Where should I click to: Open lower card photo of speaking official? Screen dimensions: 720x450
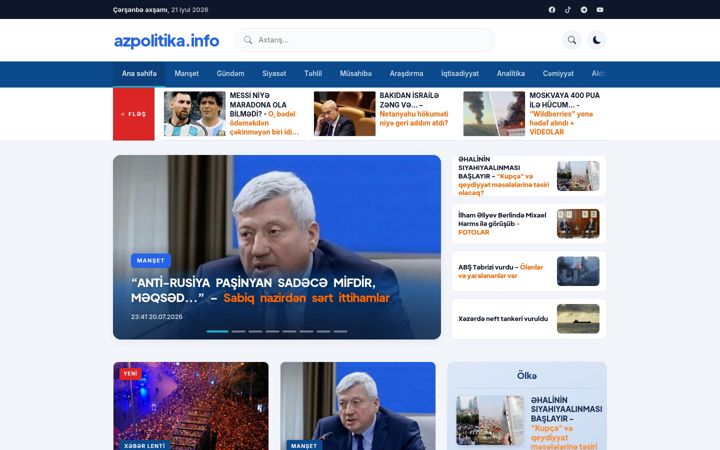pyautogui.click(x=358, y=406)
